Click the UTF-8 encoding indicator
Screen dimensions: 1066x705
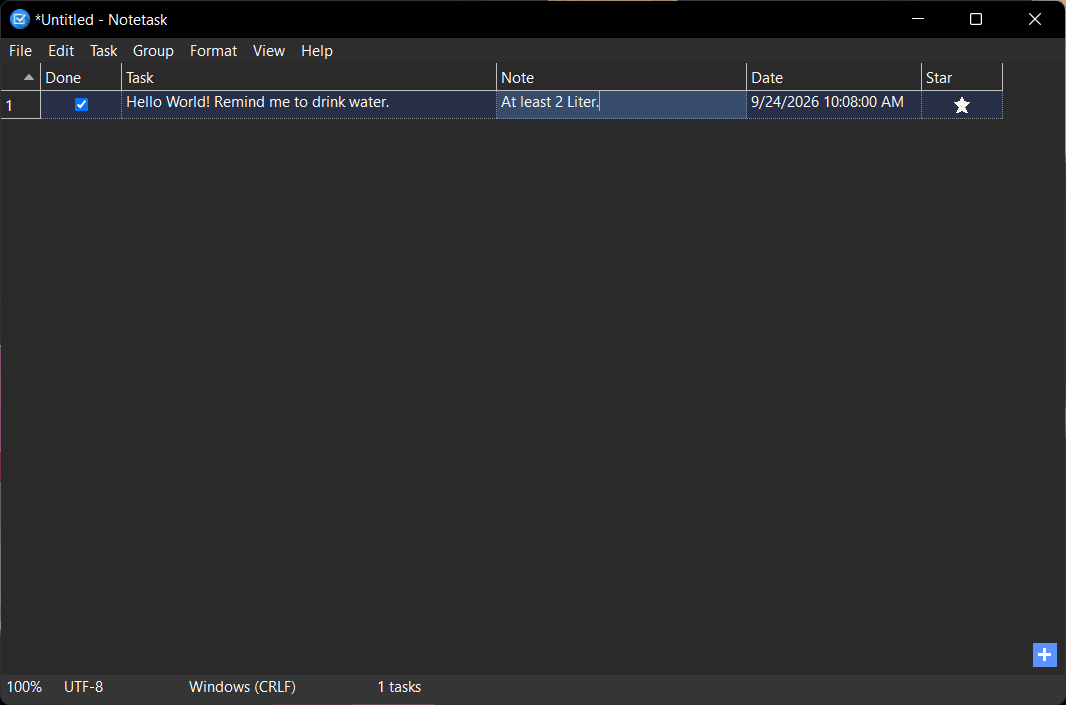tap(84, 687)
